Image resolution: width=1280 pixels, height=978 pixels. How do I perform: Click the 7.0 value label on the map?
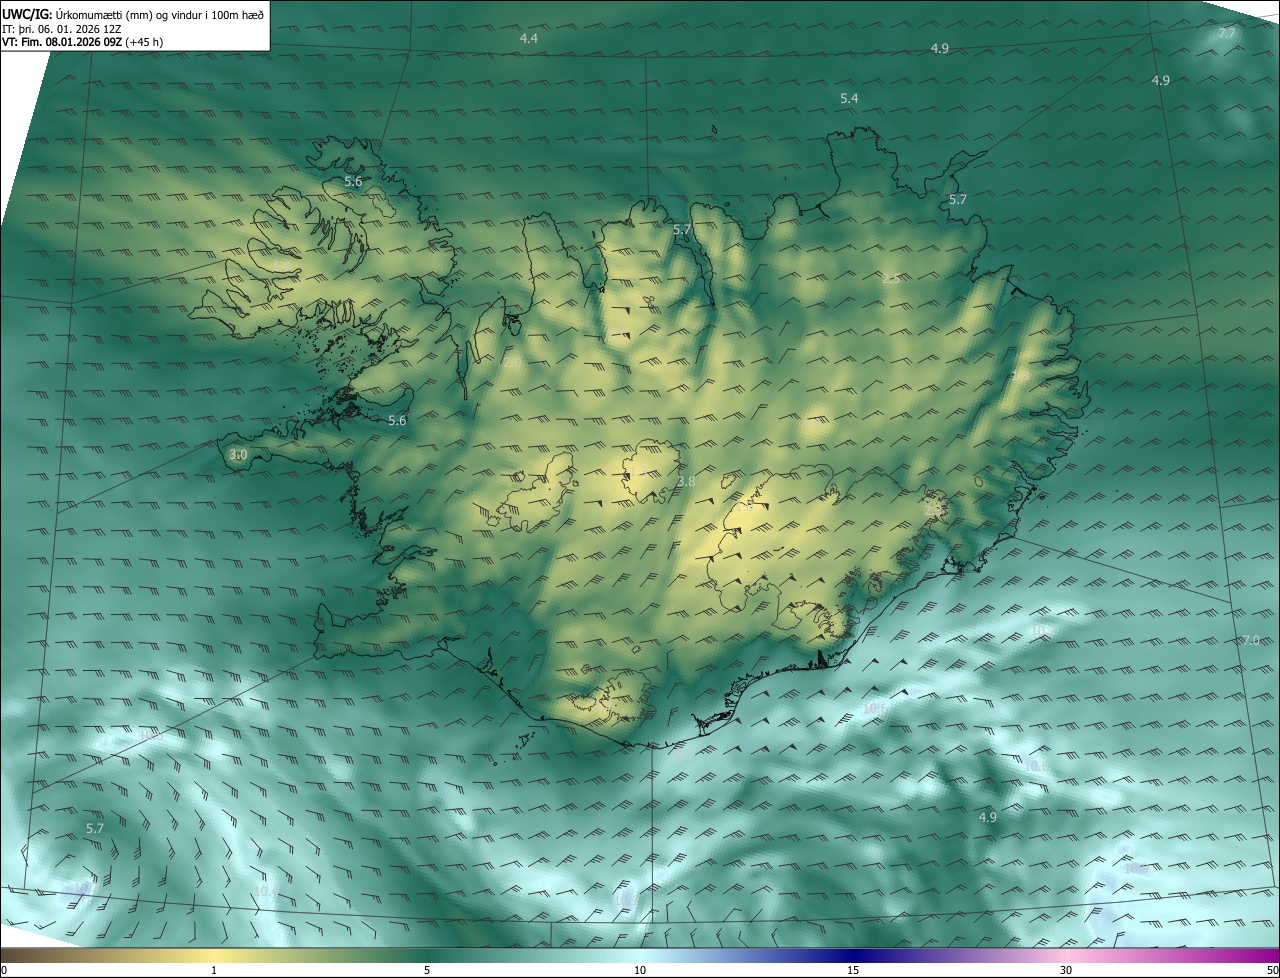(x=1251, y=640)
